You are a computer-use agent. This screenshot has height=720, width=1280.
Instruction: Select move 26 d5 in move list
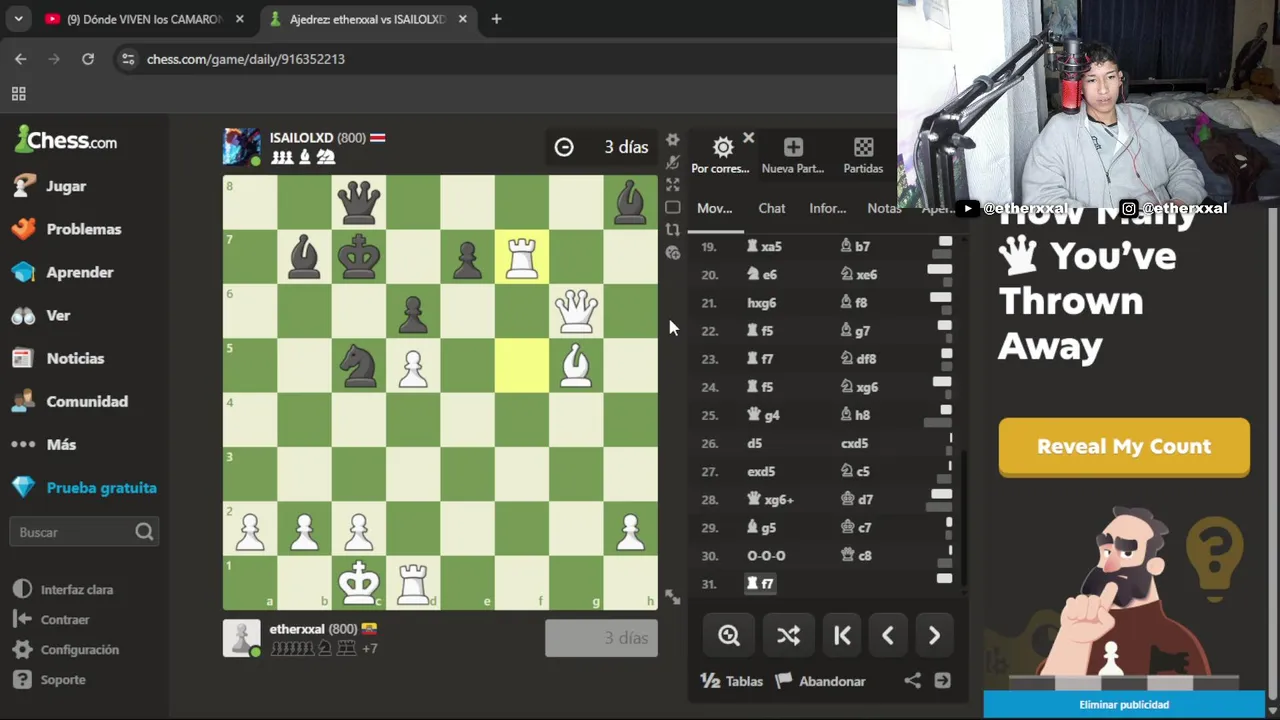755,443
